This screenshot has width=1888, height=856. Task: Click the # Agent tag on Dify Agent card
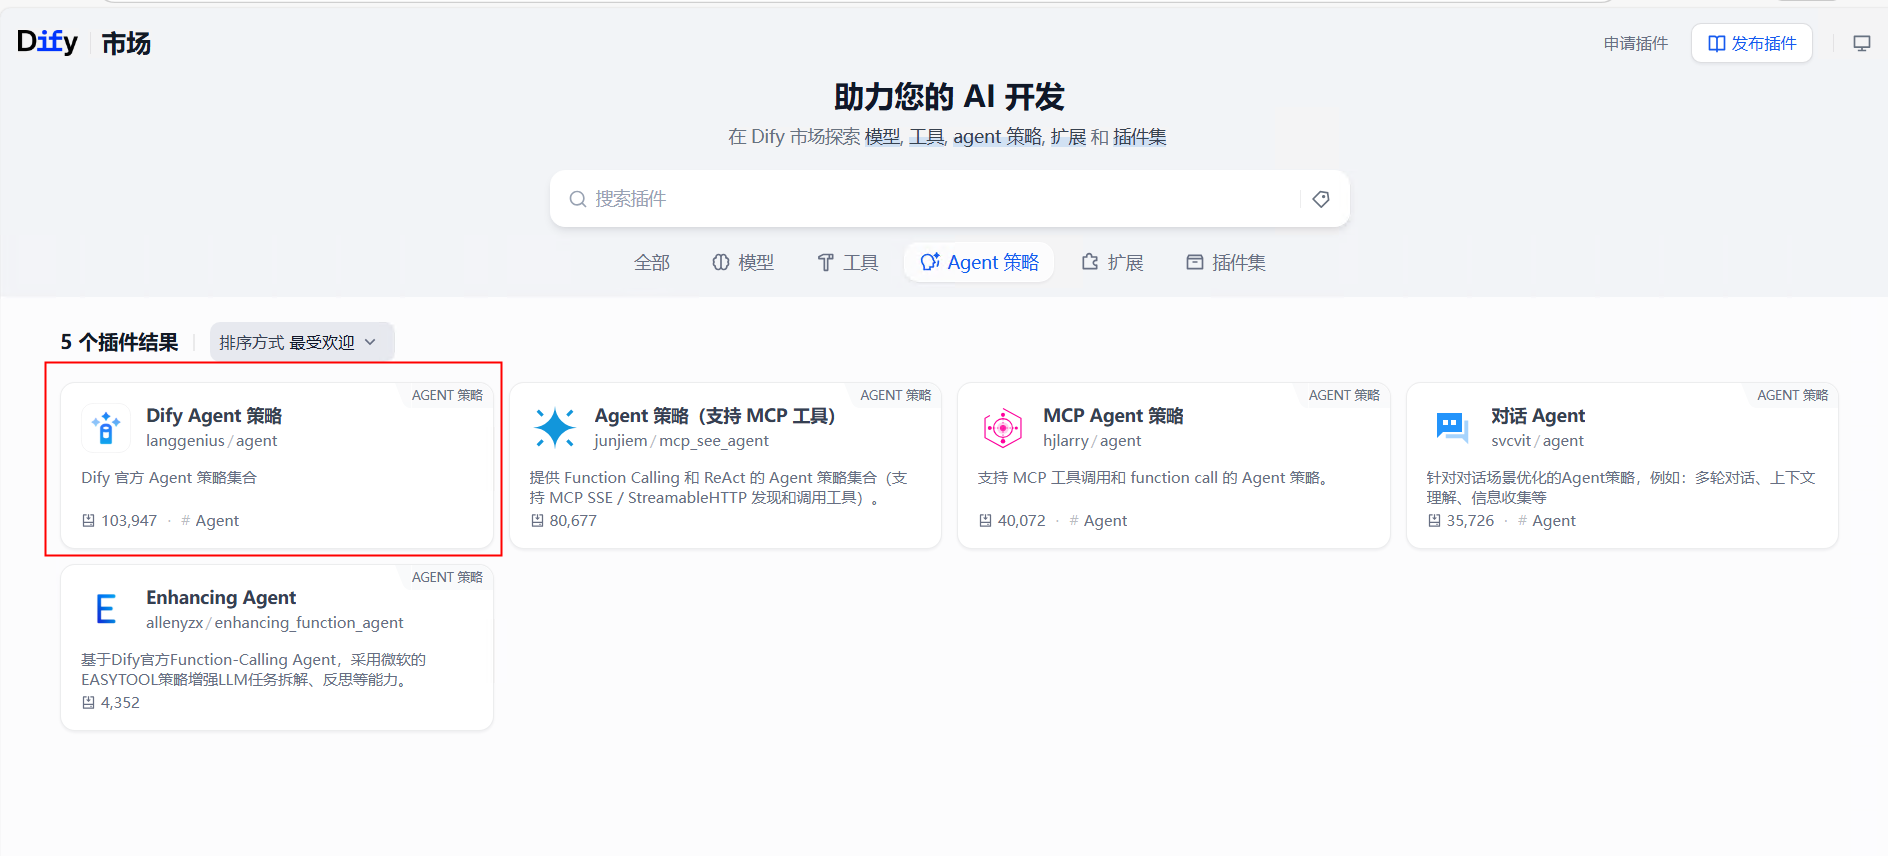(210, 521)
